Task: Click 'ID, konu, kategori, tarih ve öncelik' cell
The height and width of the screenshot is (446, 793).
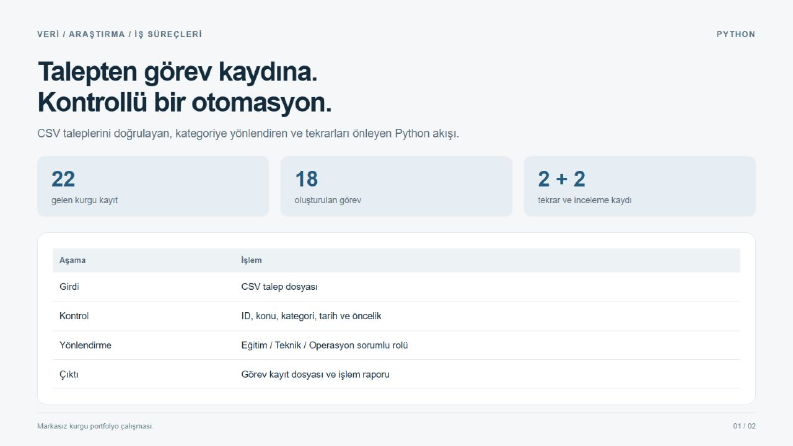Action: click(x=311, y=316)
